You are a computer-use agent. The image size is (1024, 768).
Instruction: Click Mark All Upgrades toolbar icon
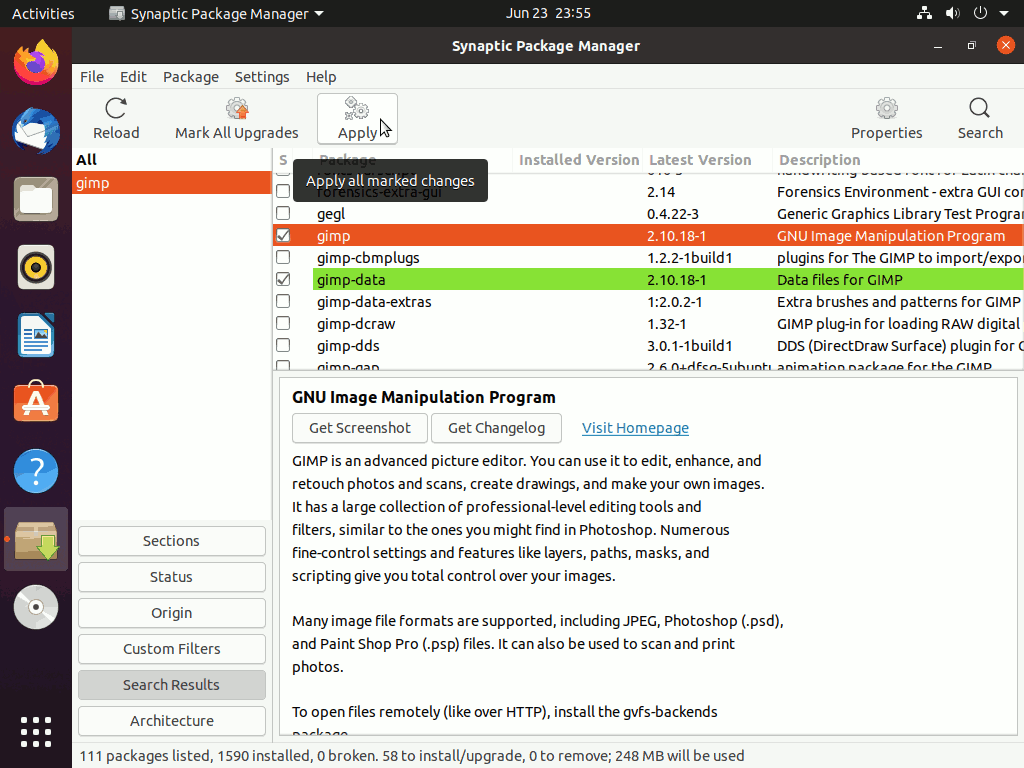click(x=236, y=119)
